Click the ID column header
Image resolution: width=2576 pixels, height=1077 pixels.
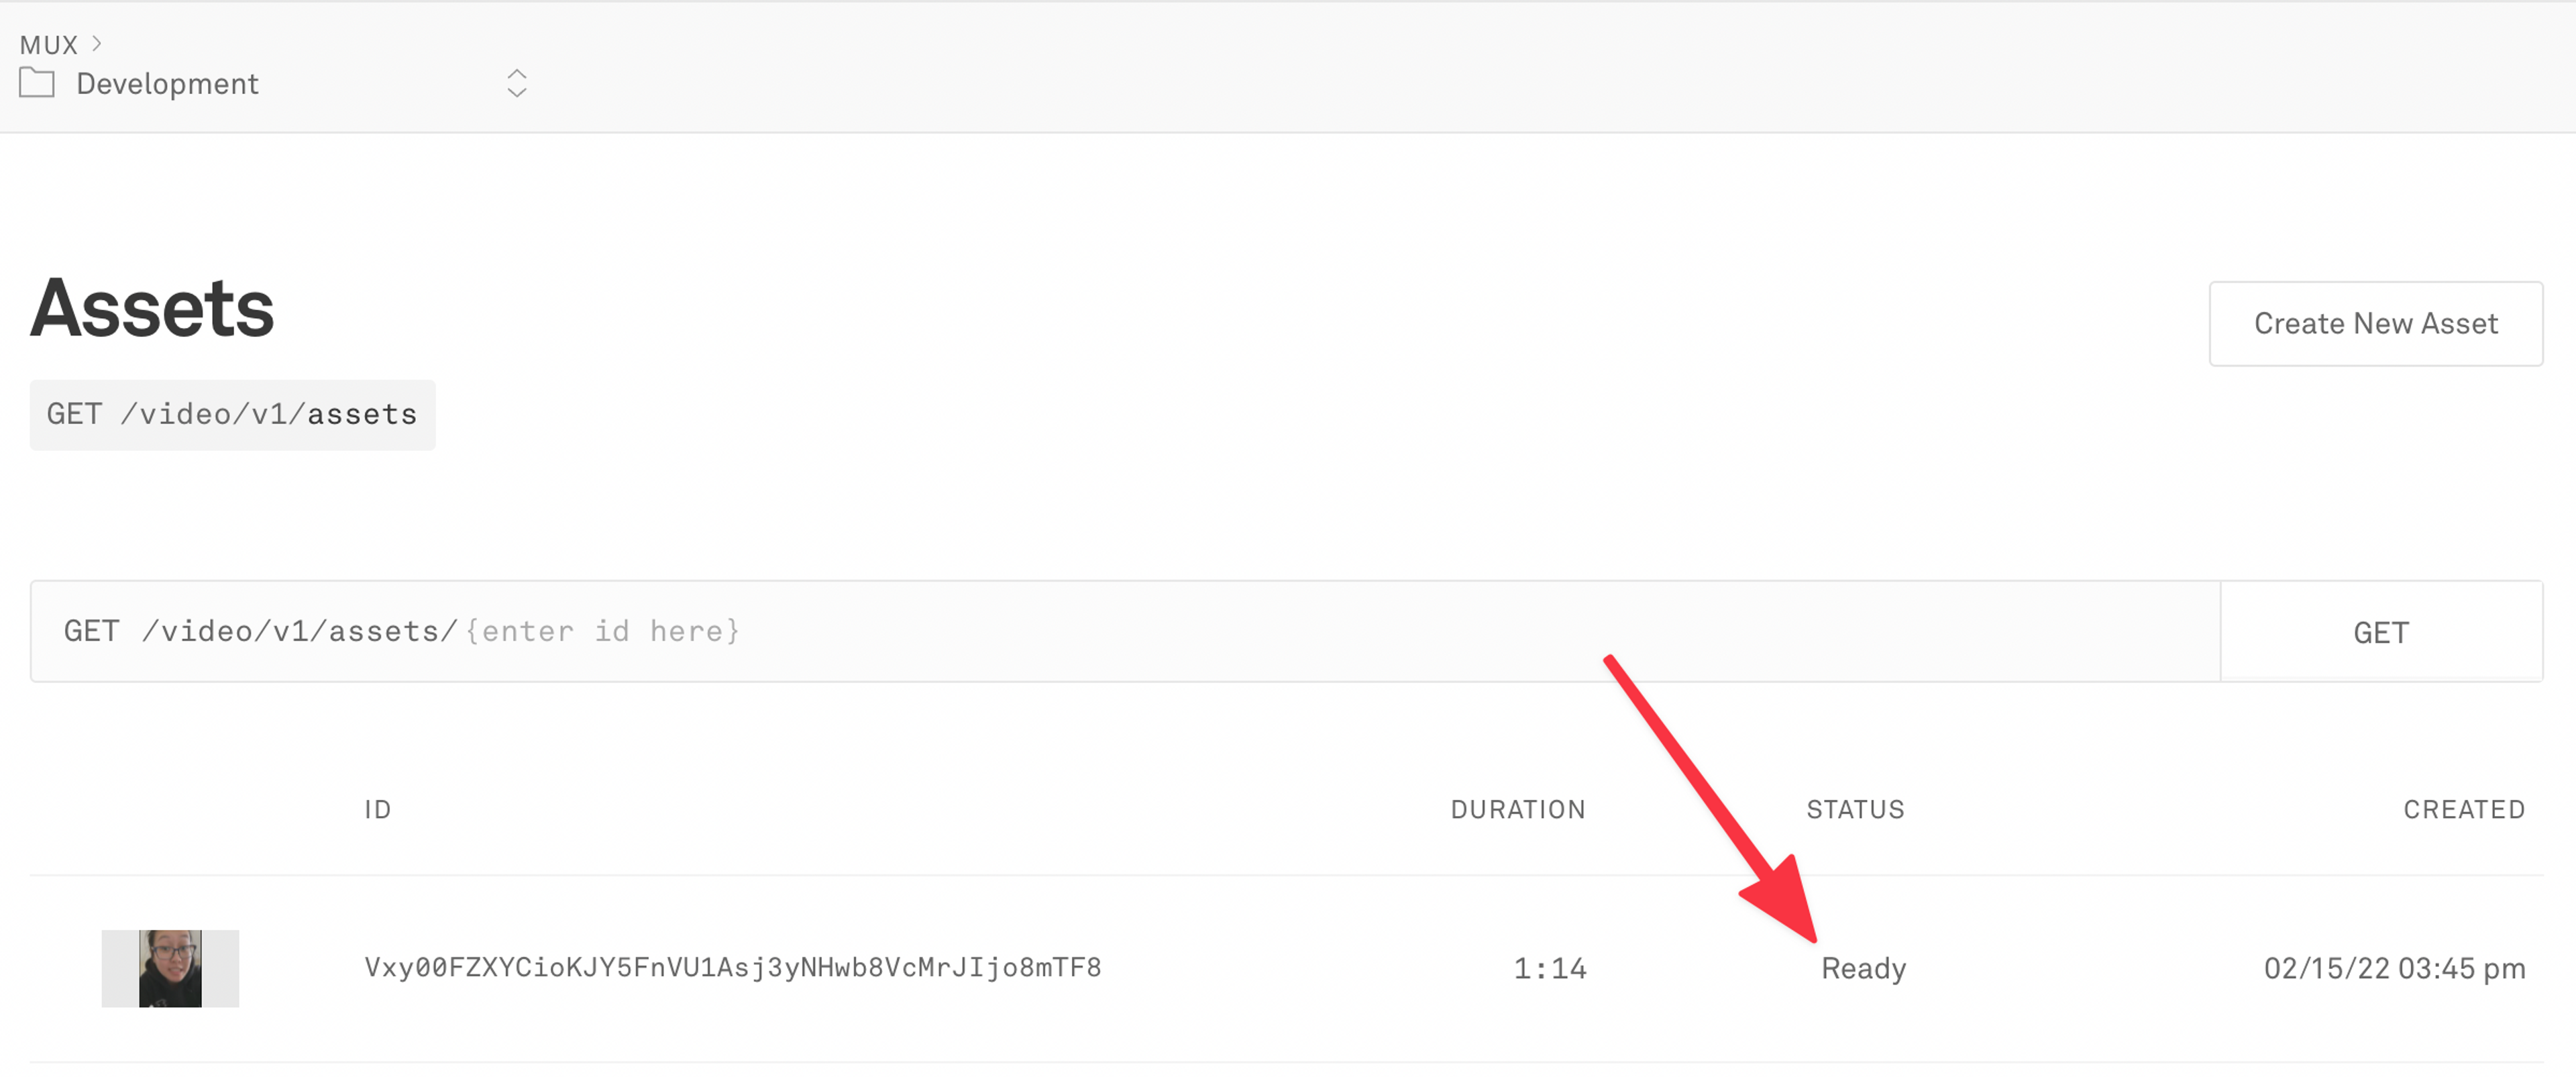pos(377,809)
